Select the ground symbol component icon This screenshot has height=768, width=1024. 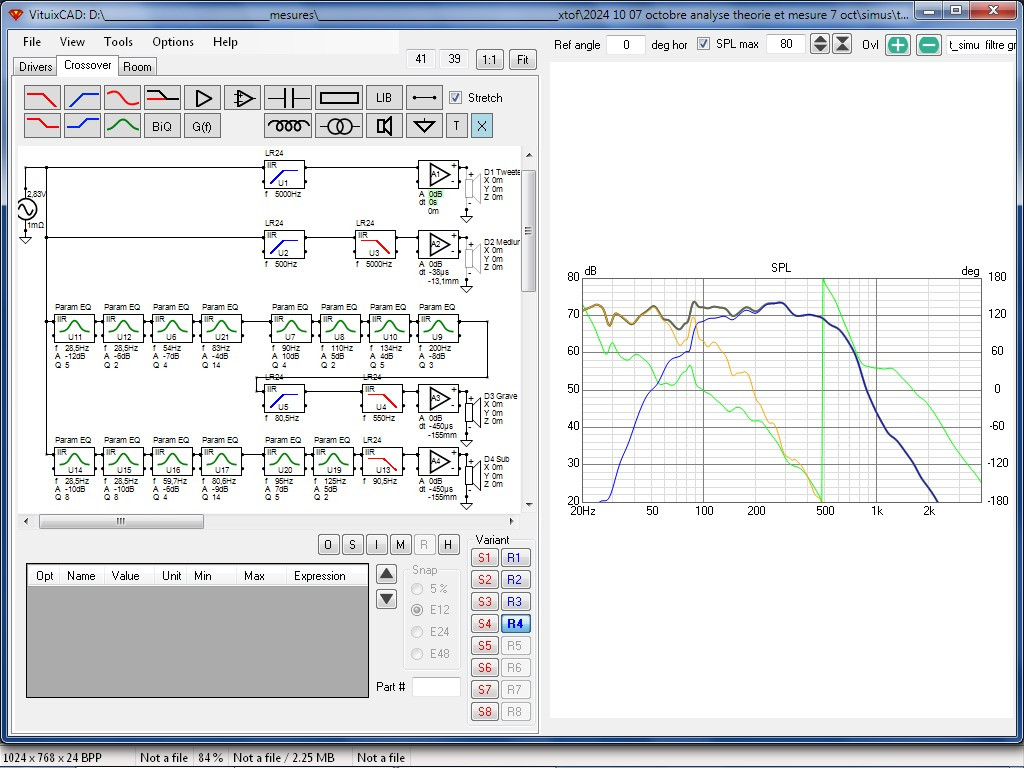[x=424, y=125]
